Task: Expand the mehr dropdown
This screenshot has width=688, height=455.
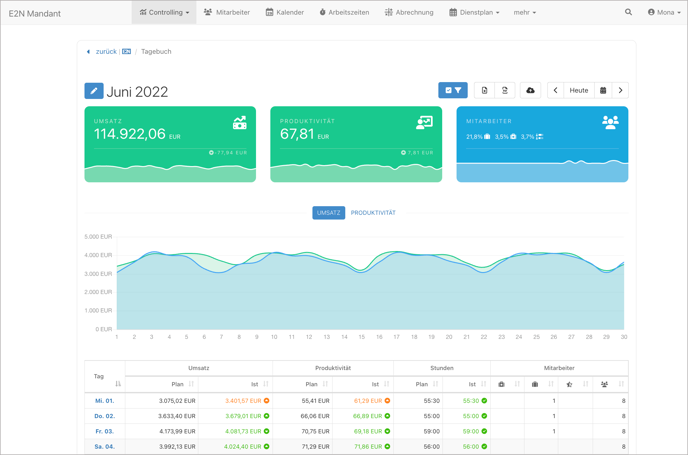Action: [525, 12]
